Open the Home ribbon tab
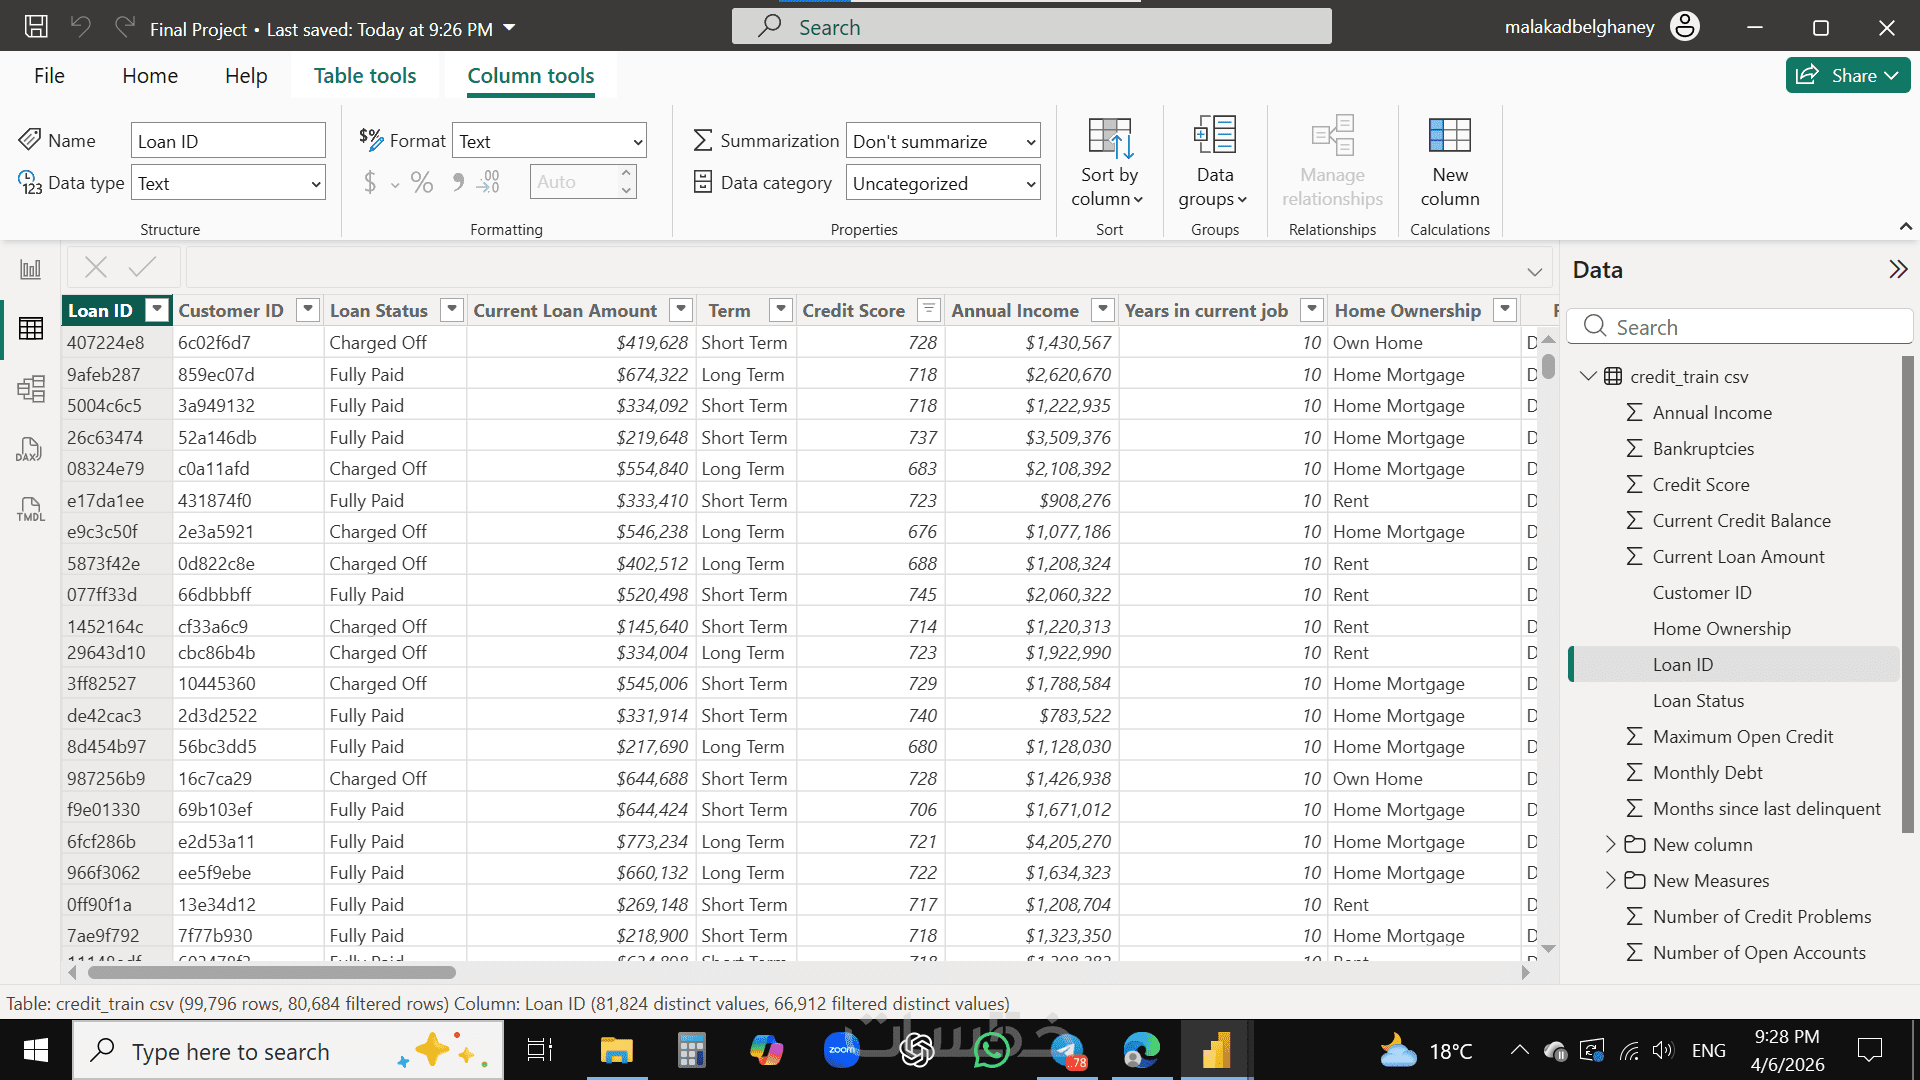Viewport: 1920px width, 1080px height. click(x=150, y=76)
